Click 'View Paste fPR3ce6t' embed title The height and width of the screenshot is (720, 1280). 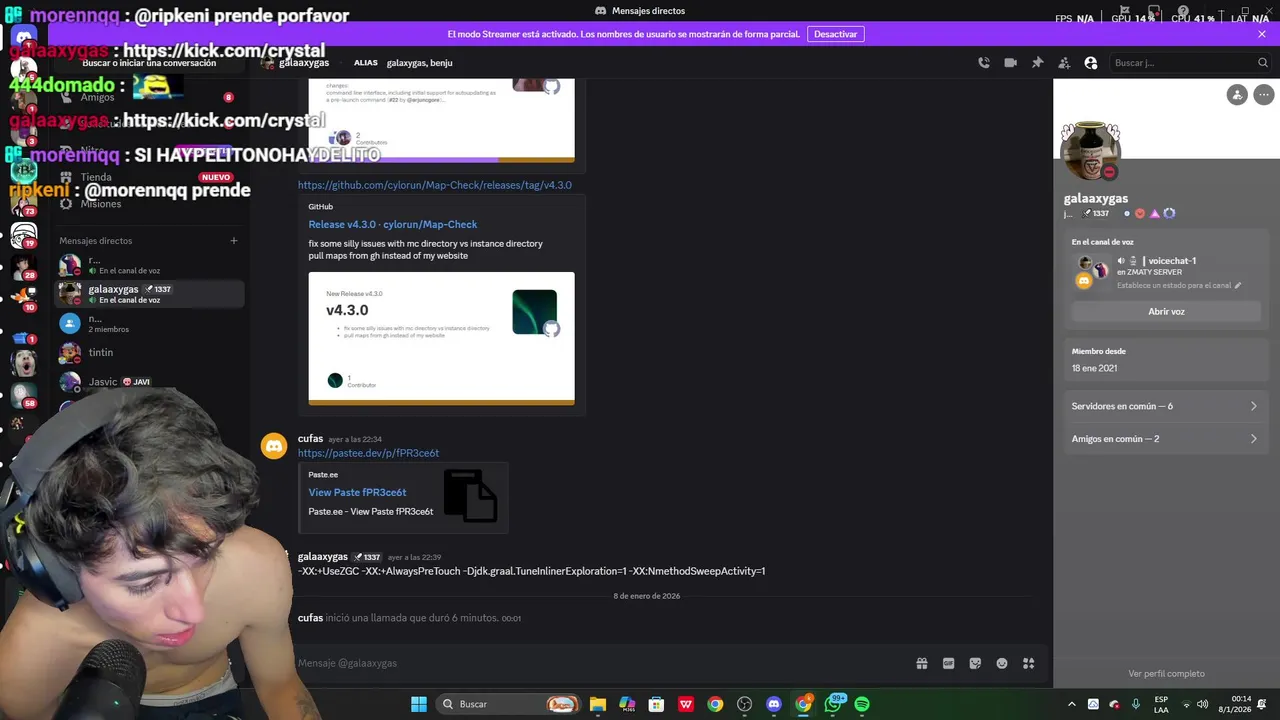click(357, 492)
